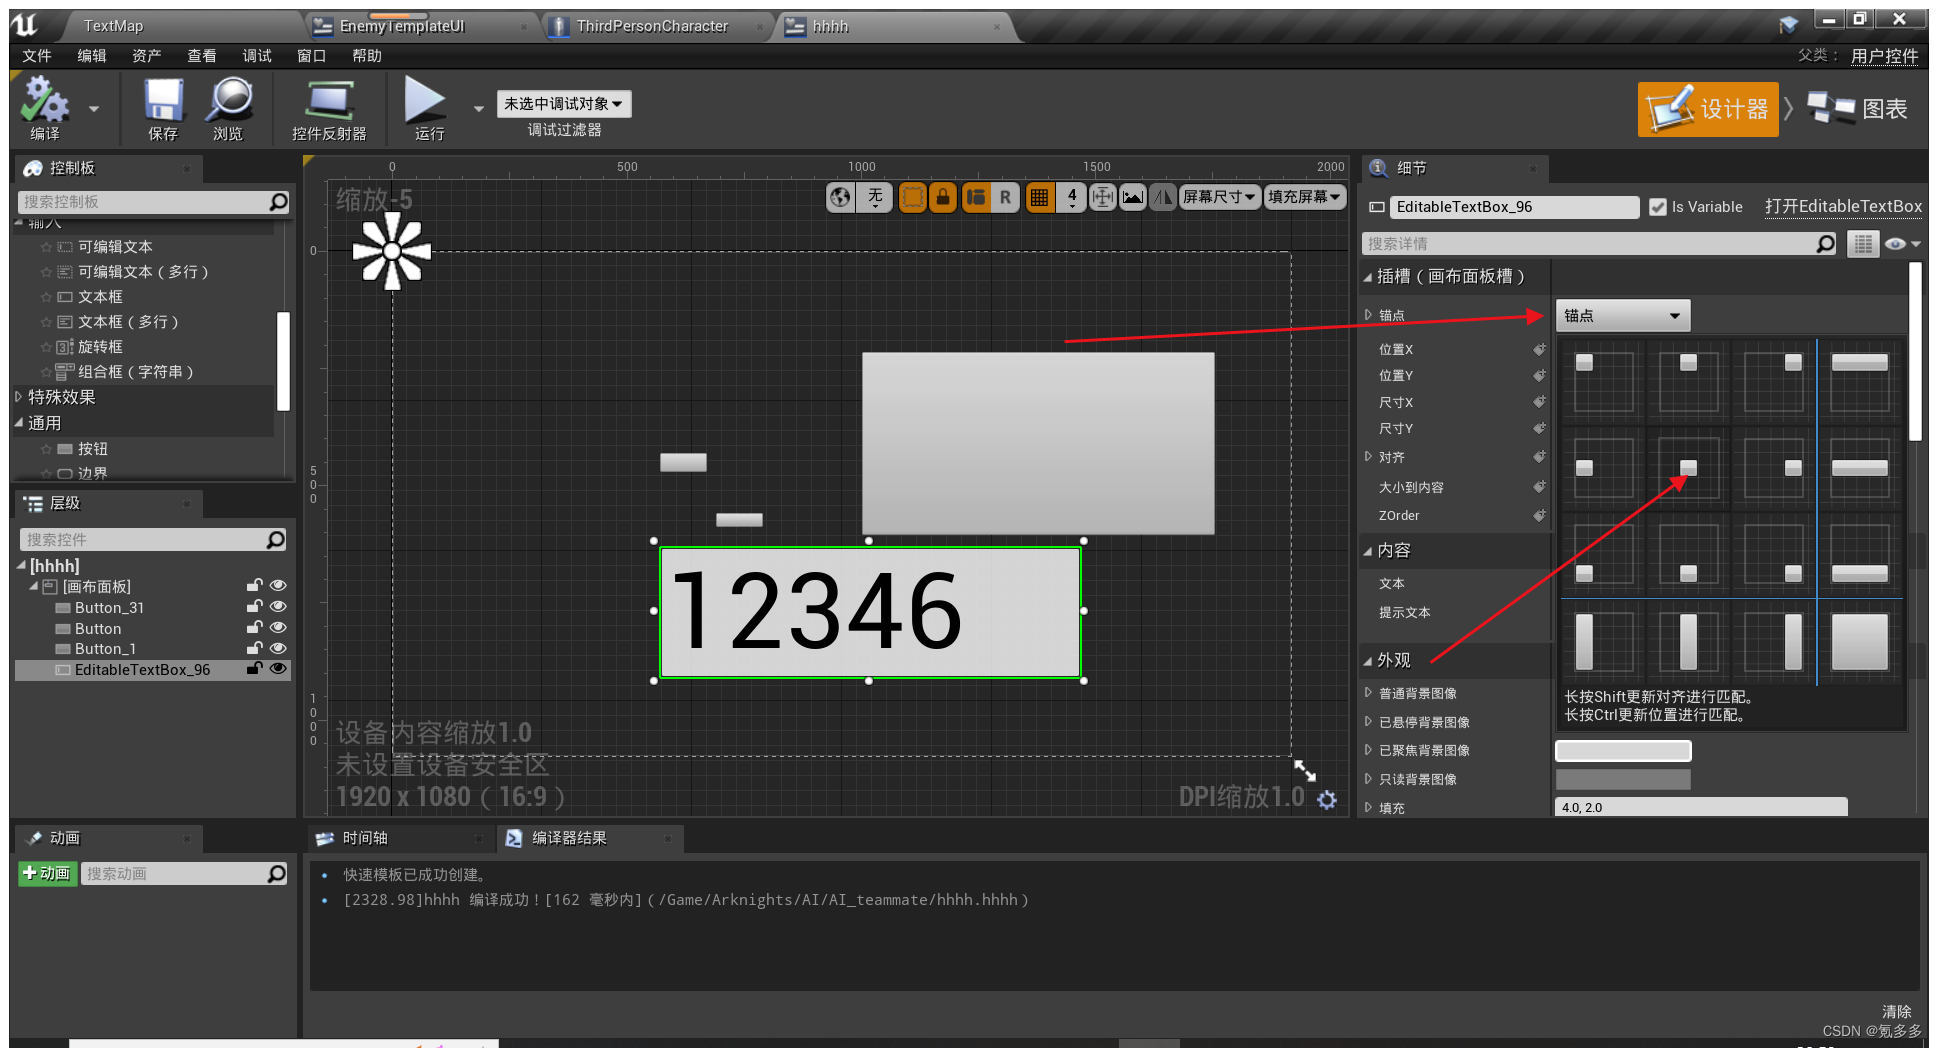Expand 普通背景图像 property

(1369, 693)
